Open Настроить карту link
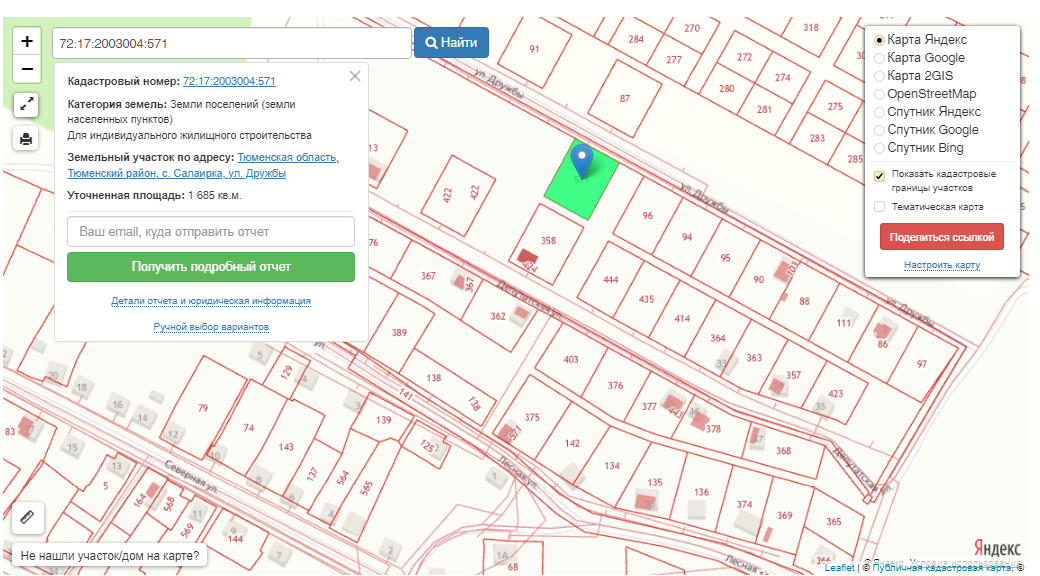1040x576 pixels. pos(942,265)
